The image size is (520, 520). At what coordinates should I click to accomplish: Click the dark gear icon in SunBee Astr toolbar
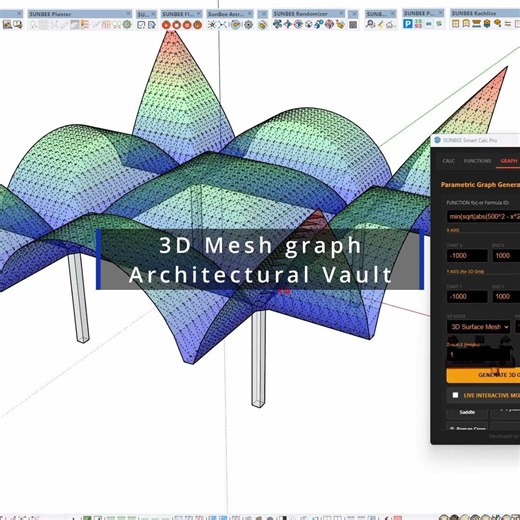coord(248,25)
